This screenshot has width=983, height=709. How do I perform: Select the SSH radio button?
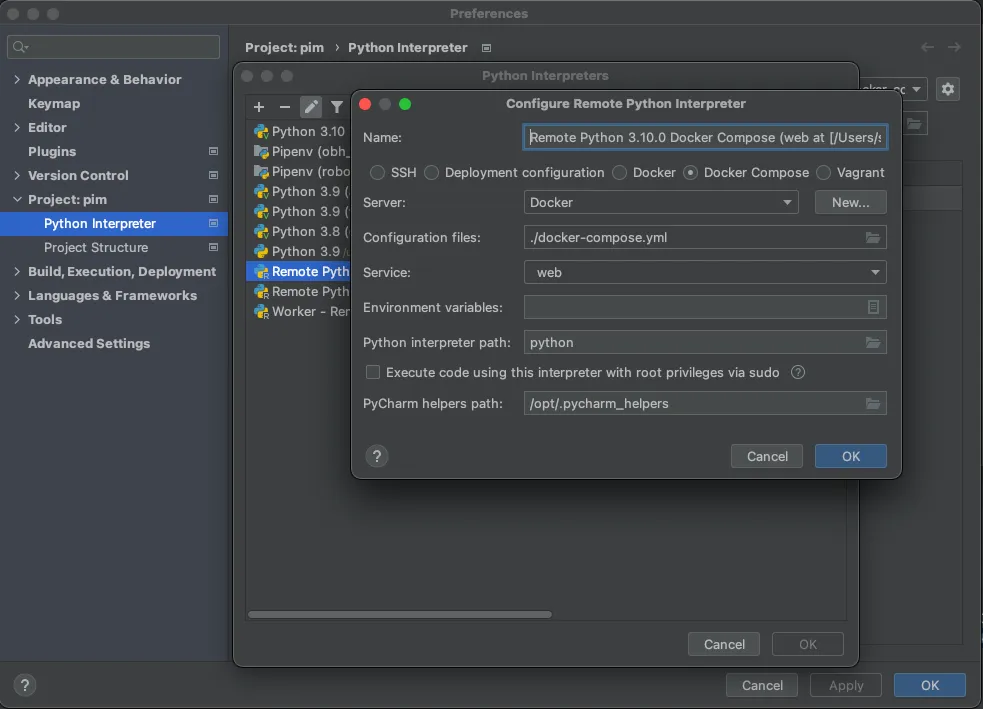(x=377, y=172)
